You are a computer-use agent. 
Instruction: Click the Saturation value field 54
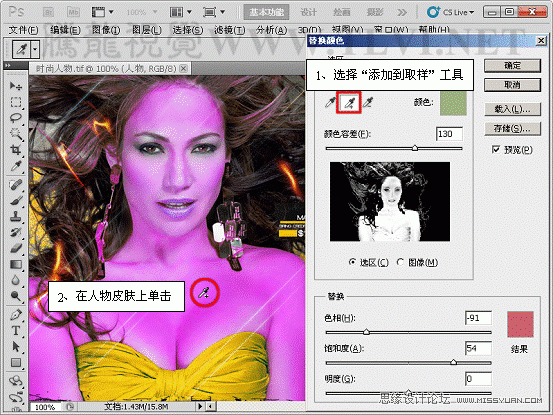pos(478,348)
